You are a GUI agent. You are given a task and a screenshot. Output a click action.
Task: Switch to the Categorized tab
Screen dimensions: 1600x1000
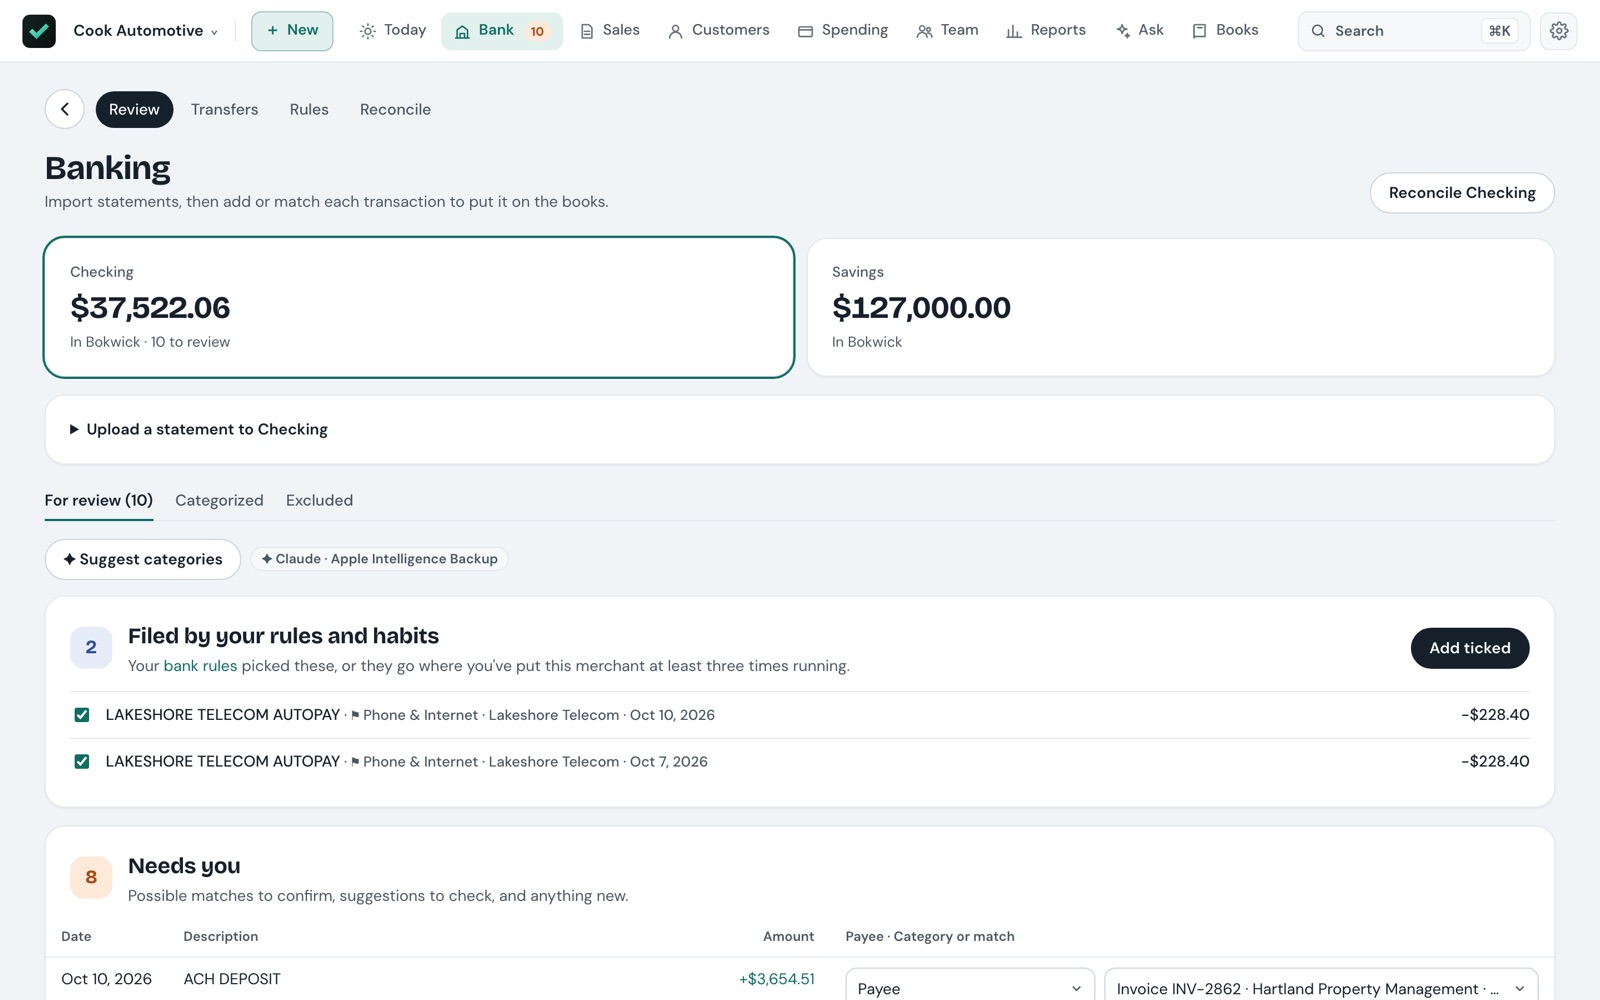(x=219, y=500)
